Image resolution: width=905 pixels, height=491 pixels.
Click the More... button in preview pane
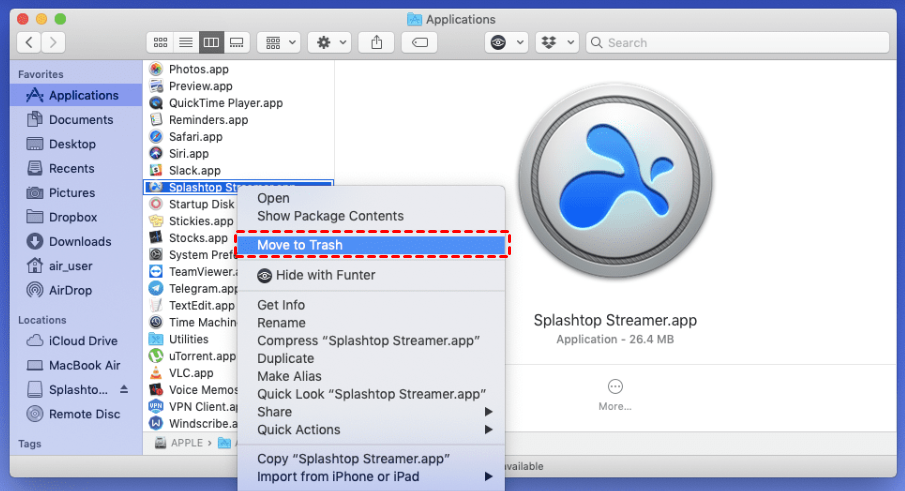(x=615, y=395)
